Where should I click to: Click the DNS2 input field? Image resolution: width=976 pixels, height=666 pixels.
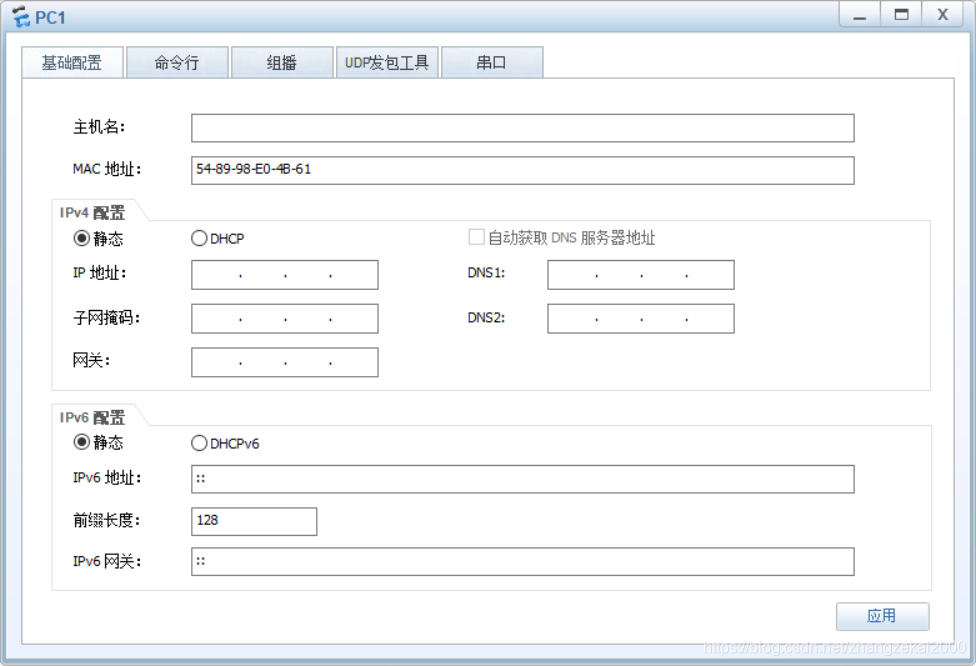[x=640, y=318]
